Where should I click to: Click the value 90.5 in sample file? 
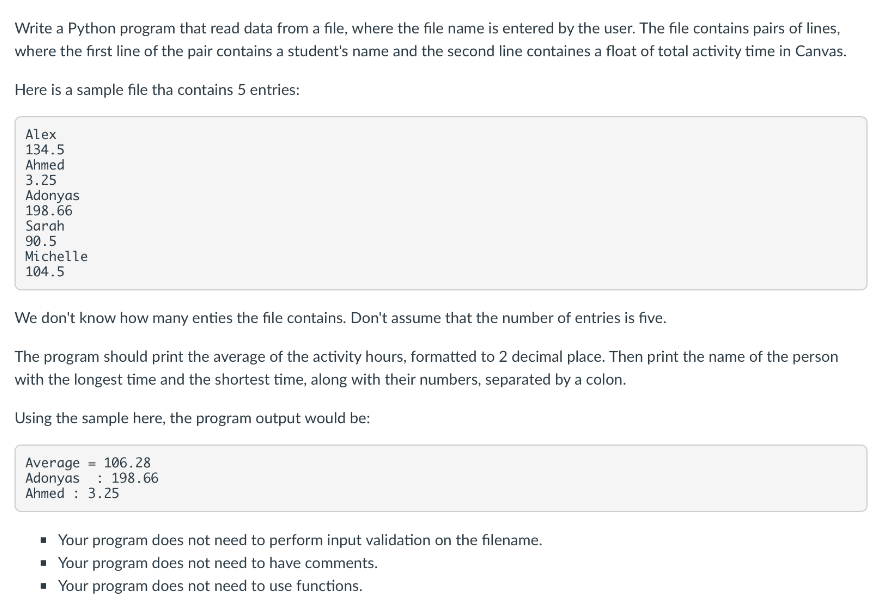pos(41,241)
